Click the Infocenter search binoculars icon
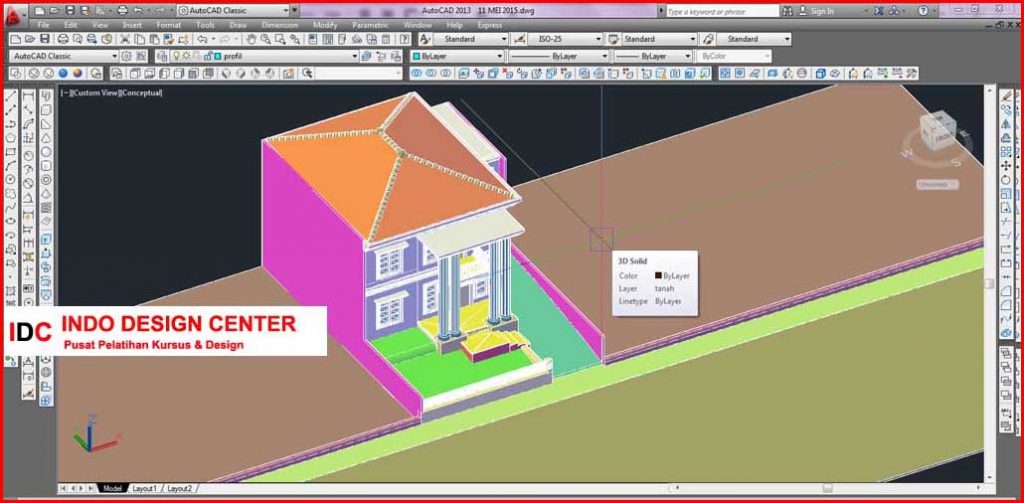 788,11
